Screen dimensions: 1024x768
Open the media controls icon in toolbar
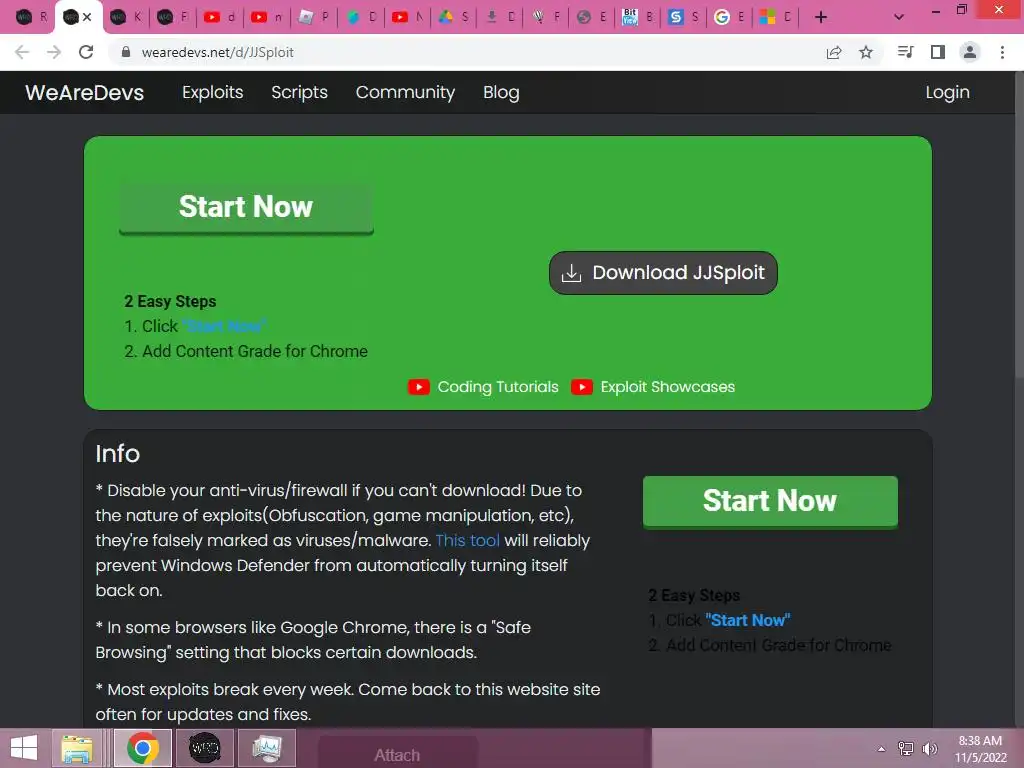pyautogui.click(x=905, y=52)
